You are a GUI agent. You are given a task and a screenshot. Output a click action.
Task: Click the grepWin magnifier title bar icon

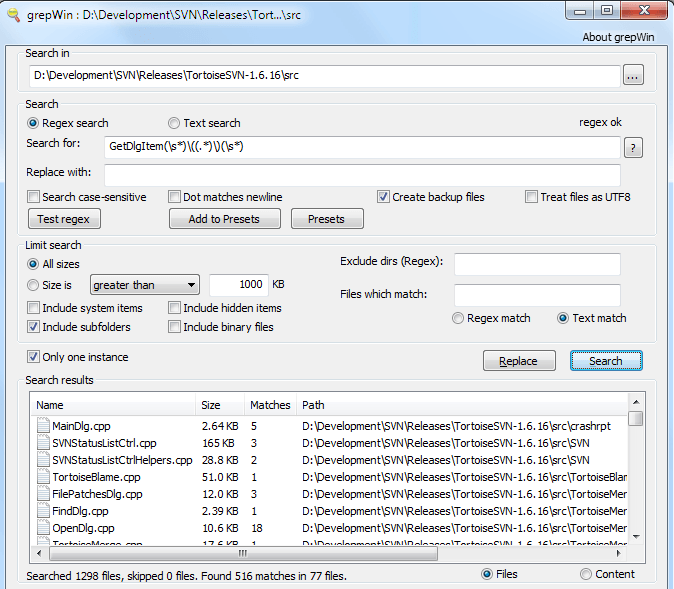pyautogui.click(x=14, y=15)
